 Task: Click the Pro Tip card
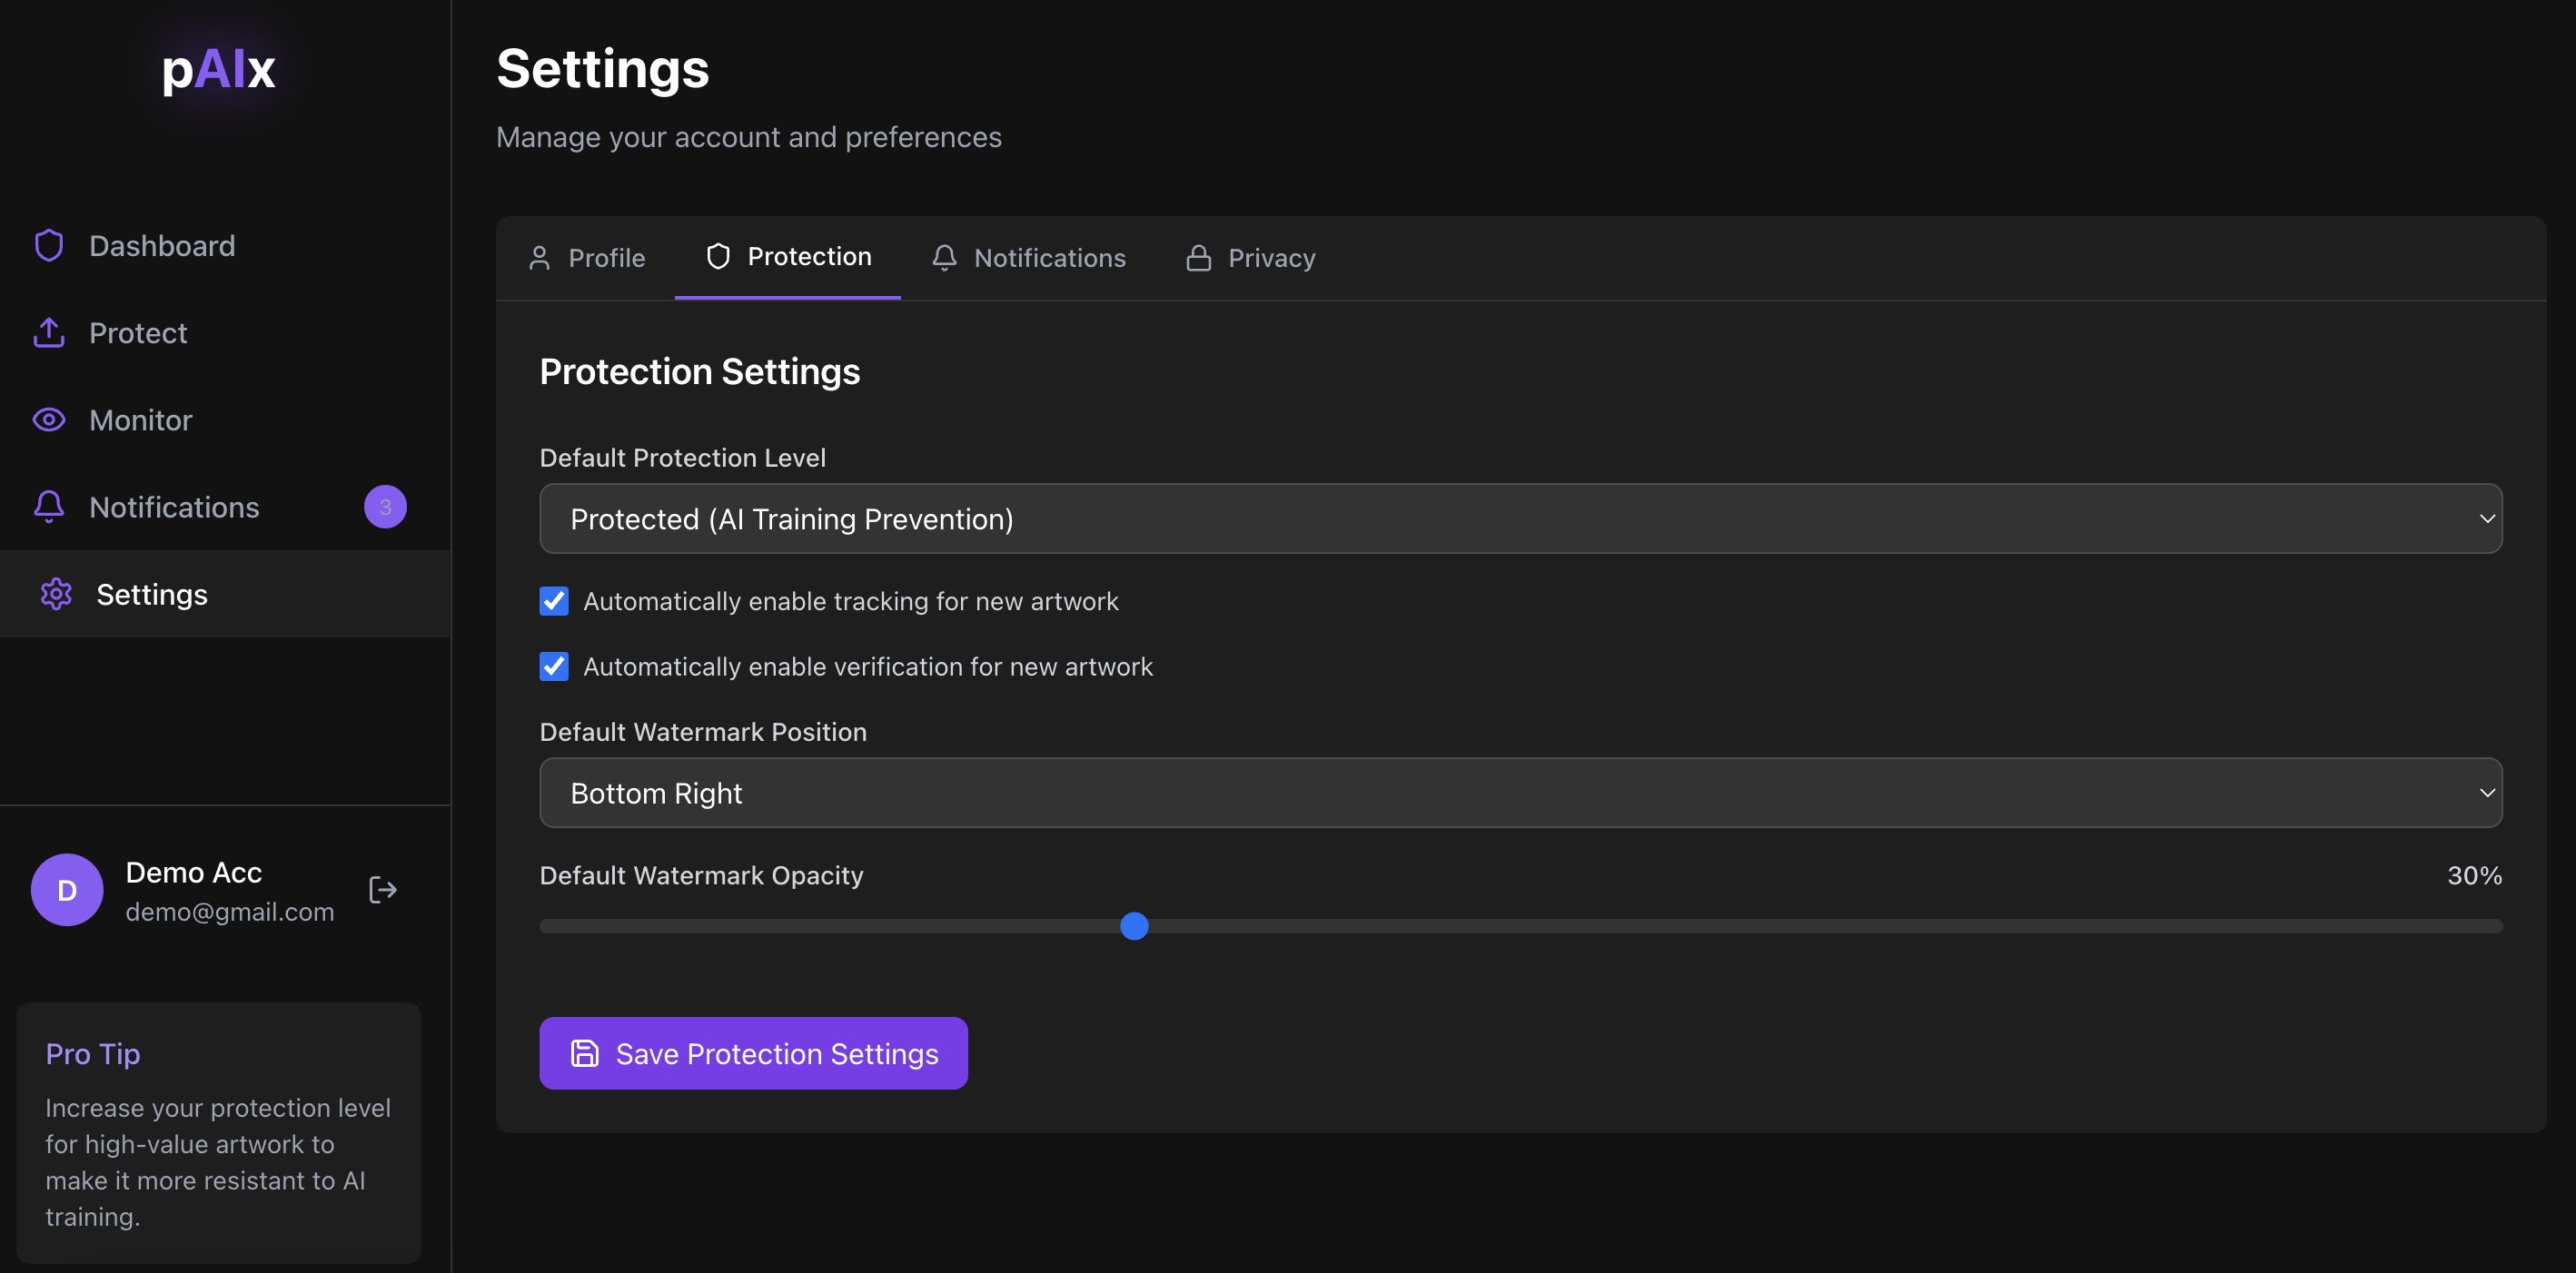pyautogui.click(x=218, y=1133)
